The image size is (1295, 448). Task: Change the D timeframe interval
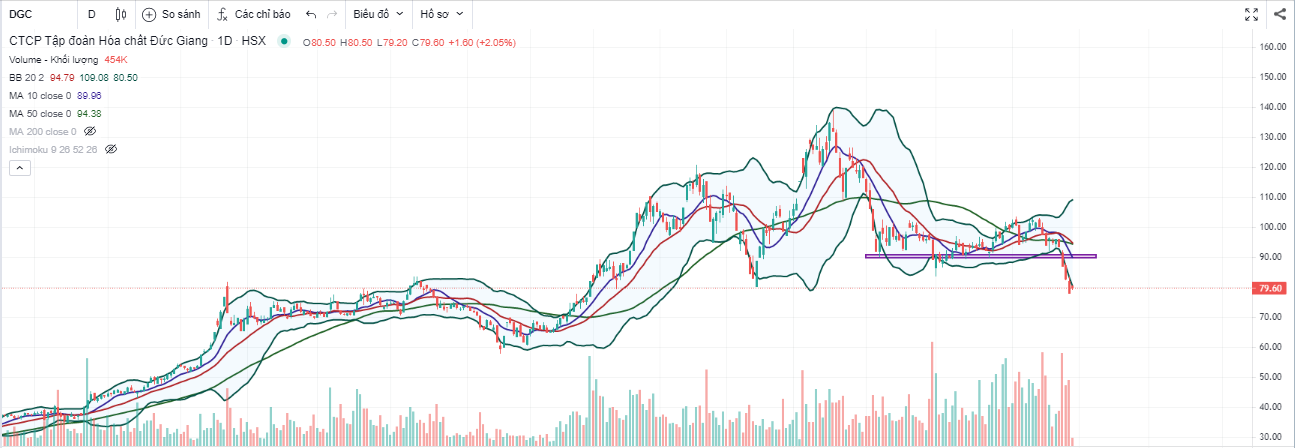coord(92,14)
